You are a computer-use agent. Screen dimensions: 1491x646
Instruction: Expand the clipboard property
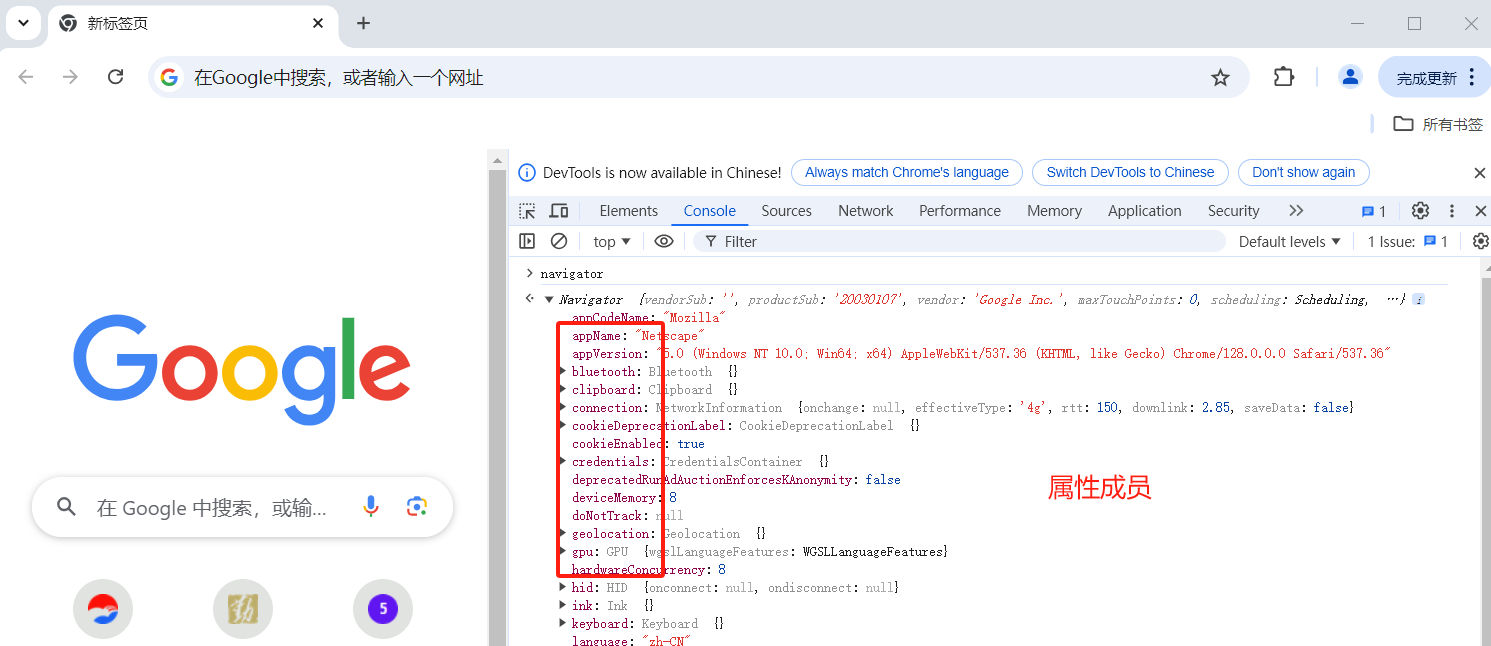click(x=562, y=390)
